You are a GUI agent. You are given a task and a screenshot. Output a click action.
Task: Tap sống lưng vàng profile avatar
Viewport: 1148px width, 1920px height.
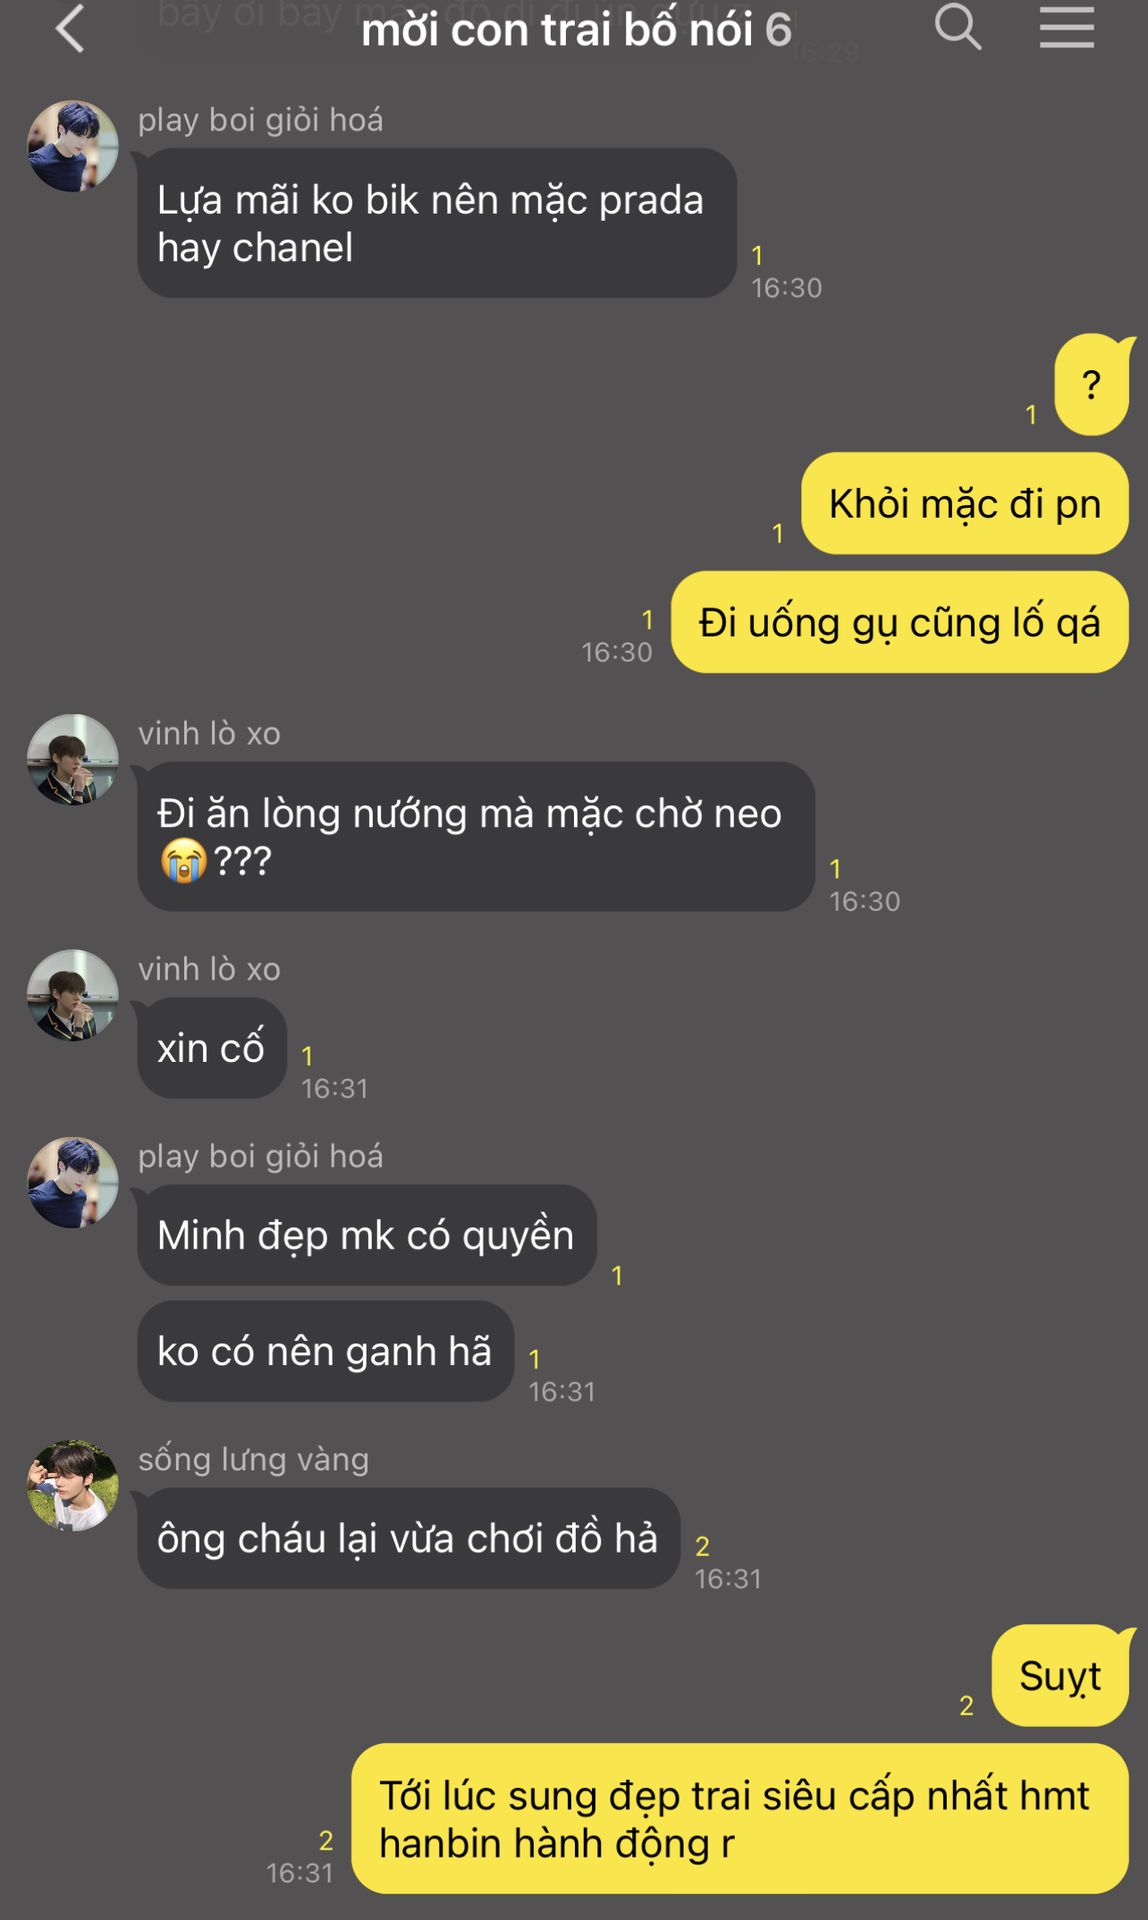click(72, 1485)
